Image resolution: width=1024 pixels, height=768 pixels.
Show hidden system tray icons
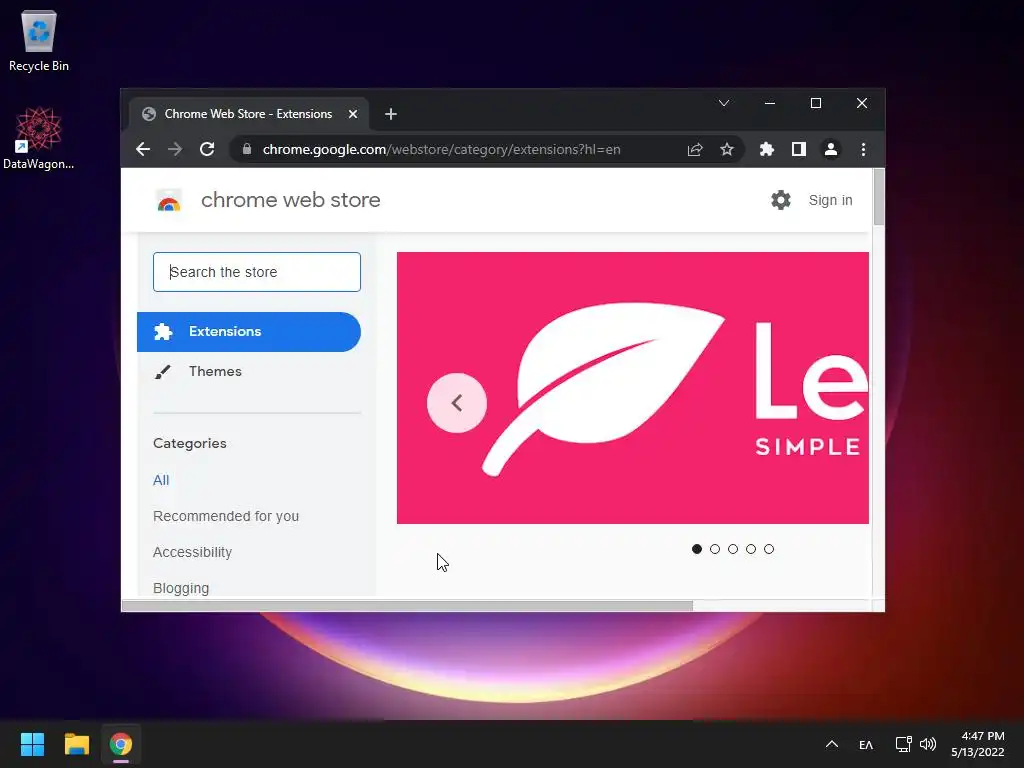831,744
